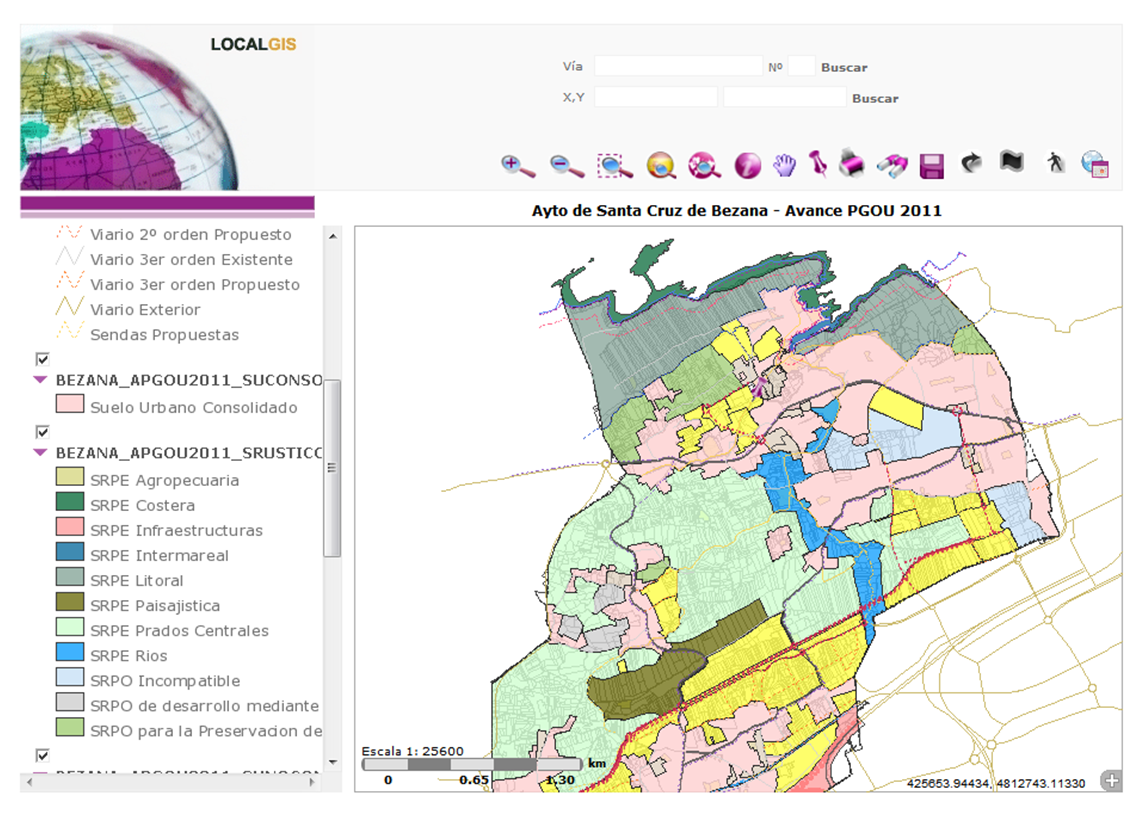Focus the first X,Y coordinate field

pos(656,97)
